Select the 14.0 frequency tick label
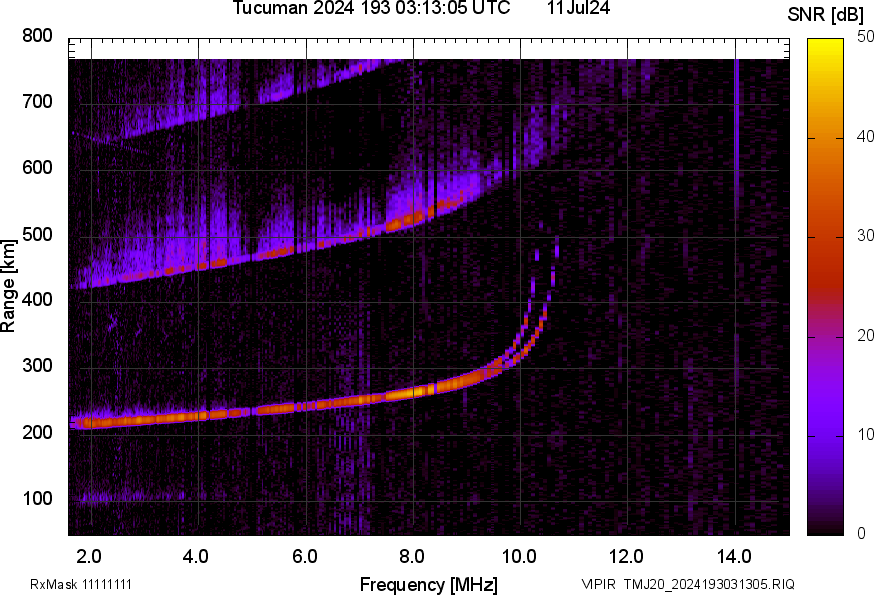This screenshot has width=874, height=595. coord(735,555)
